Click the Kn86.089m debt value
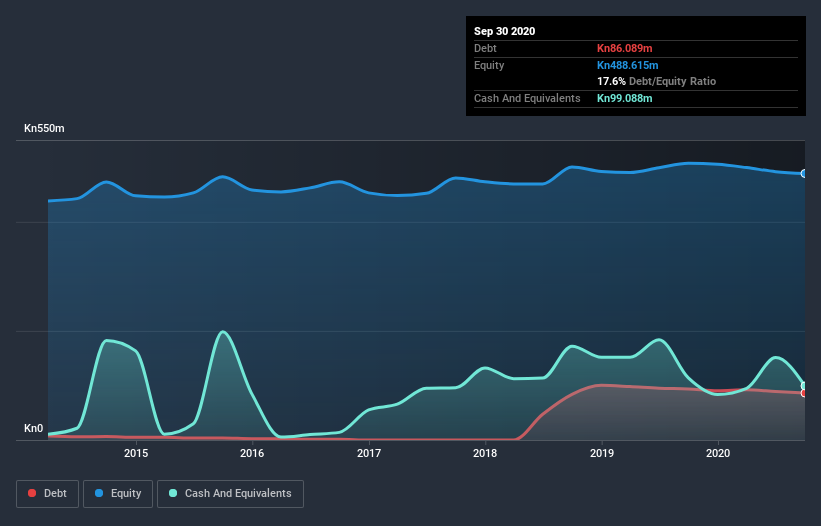 [x=625, y=48]
